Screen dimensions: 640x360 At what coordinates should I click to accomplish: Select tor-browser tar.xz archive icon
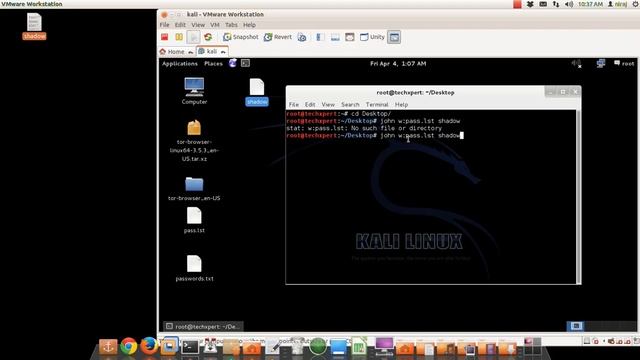point(194,141)
